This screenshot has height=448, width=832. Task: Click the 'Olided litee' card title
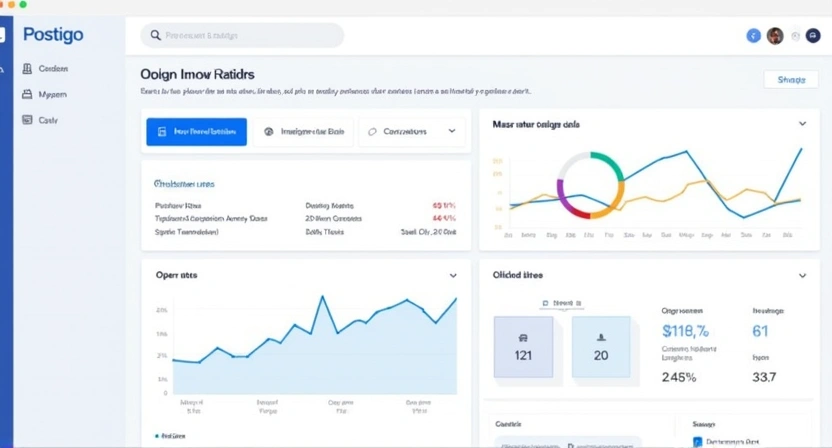517,275
